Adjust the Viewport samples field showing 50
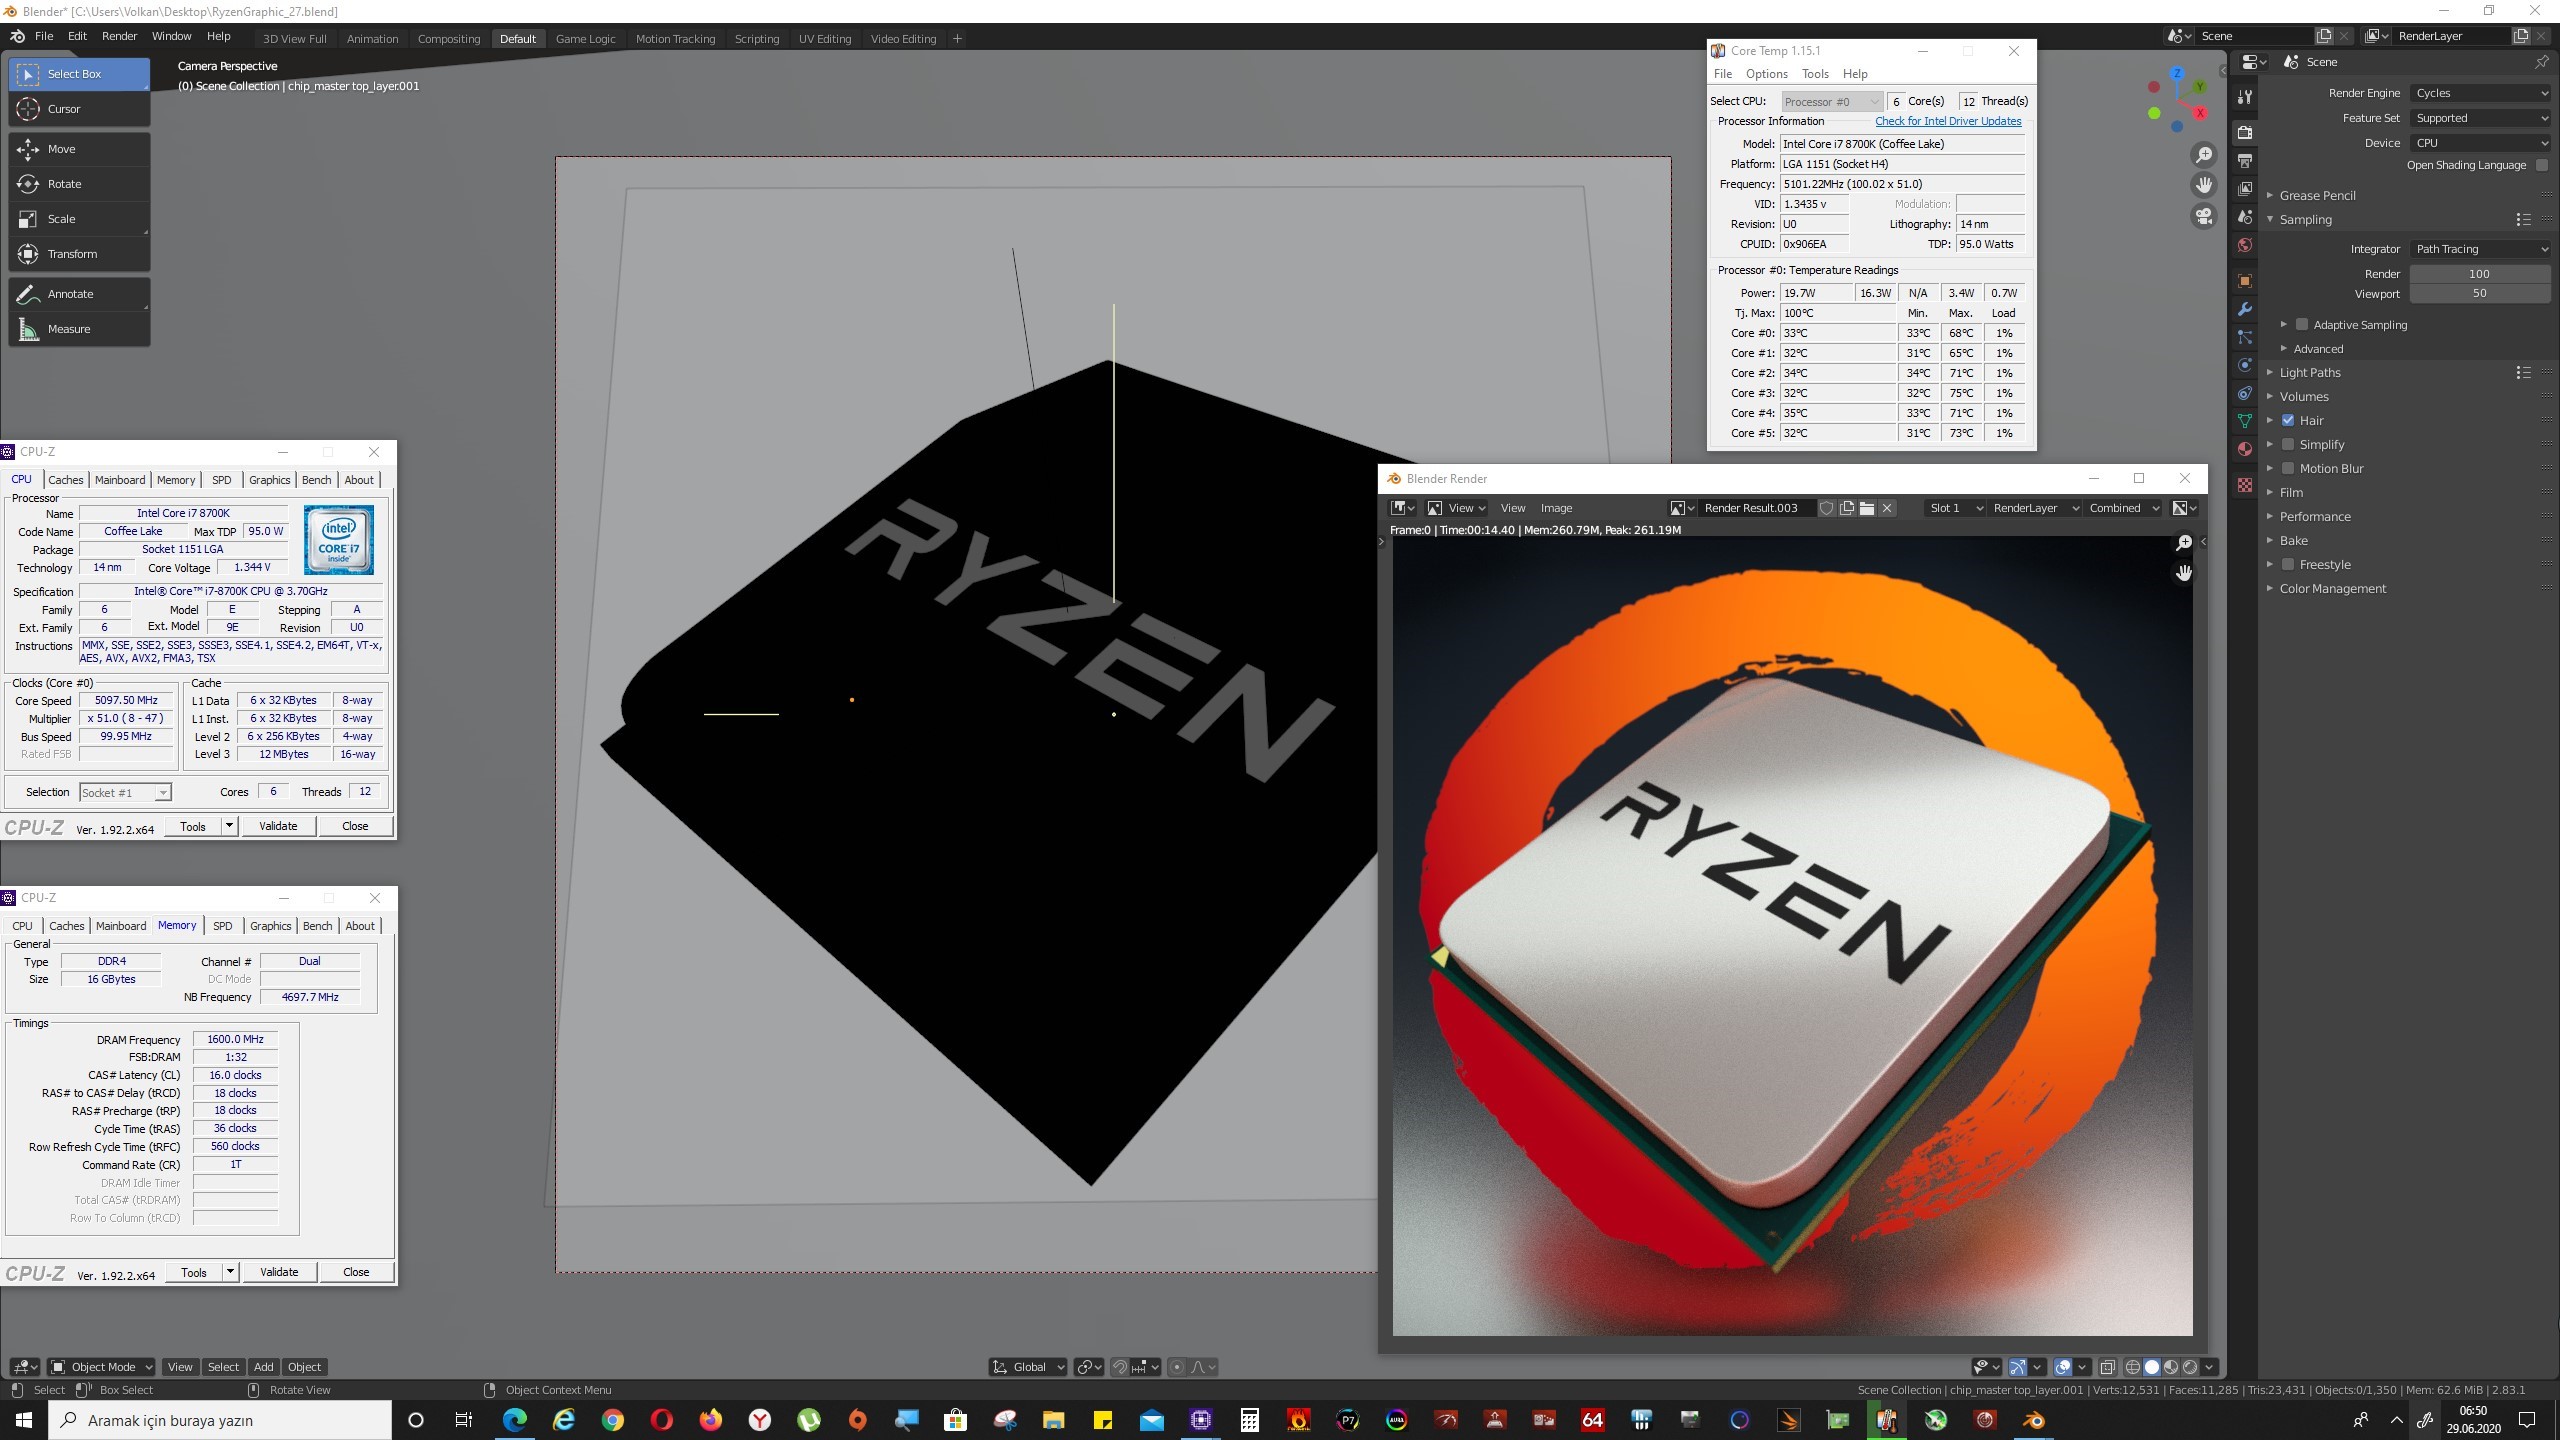 (x=2480, y=294)
